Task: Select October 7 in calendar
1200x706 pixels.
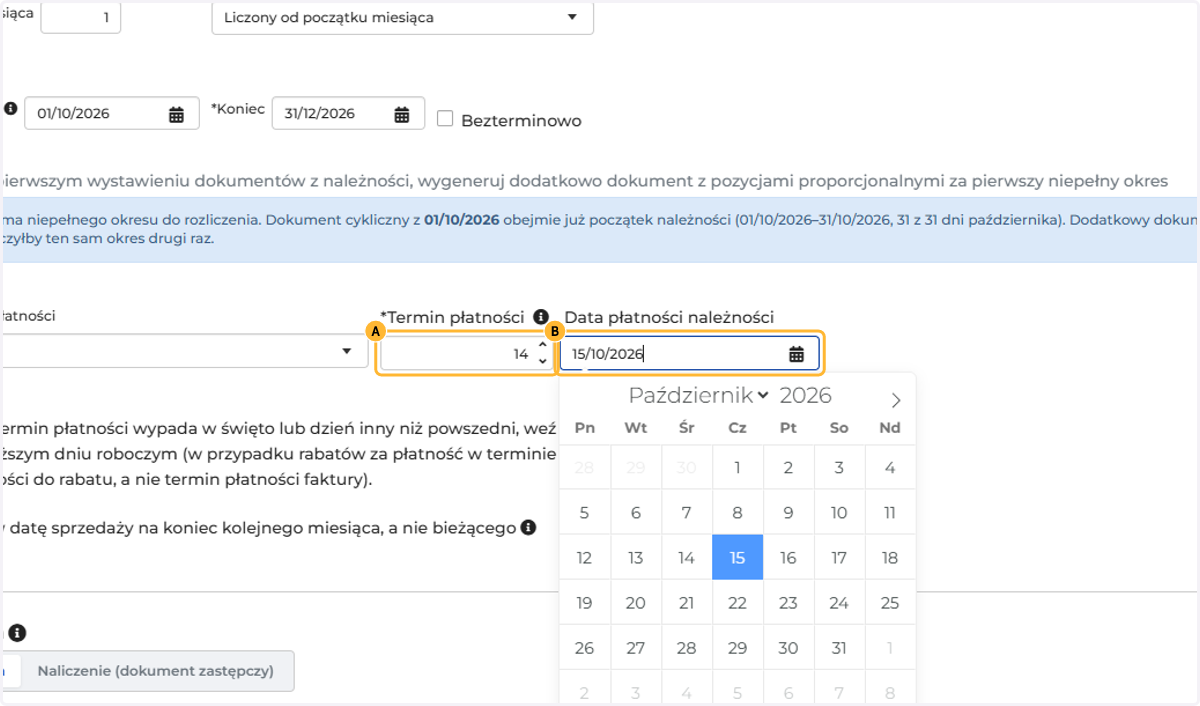Action: click(686, 512)
